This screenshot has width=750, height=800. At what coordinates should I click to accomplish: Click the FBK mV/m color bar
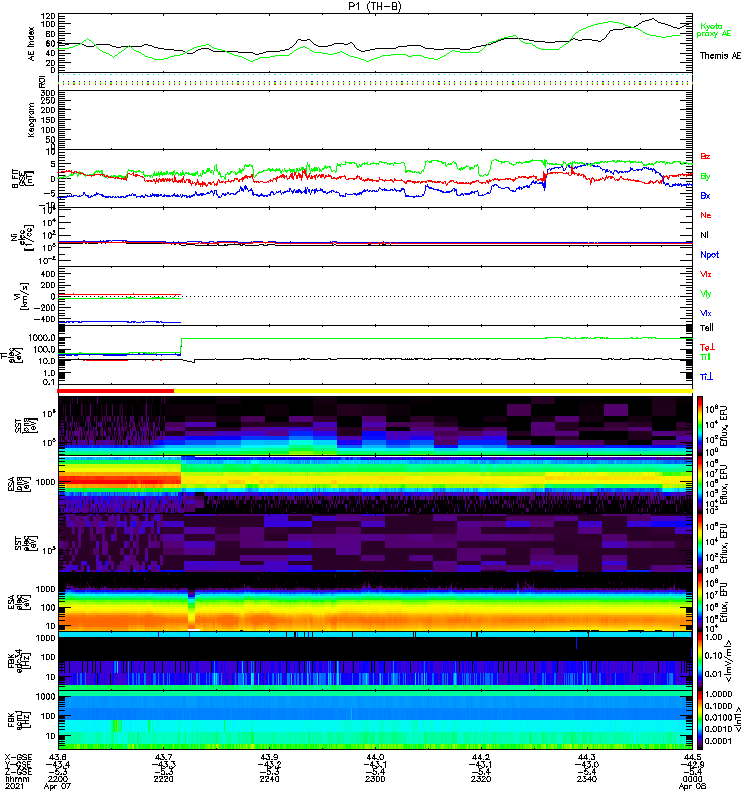point(700,661)
